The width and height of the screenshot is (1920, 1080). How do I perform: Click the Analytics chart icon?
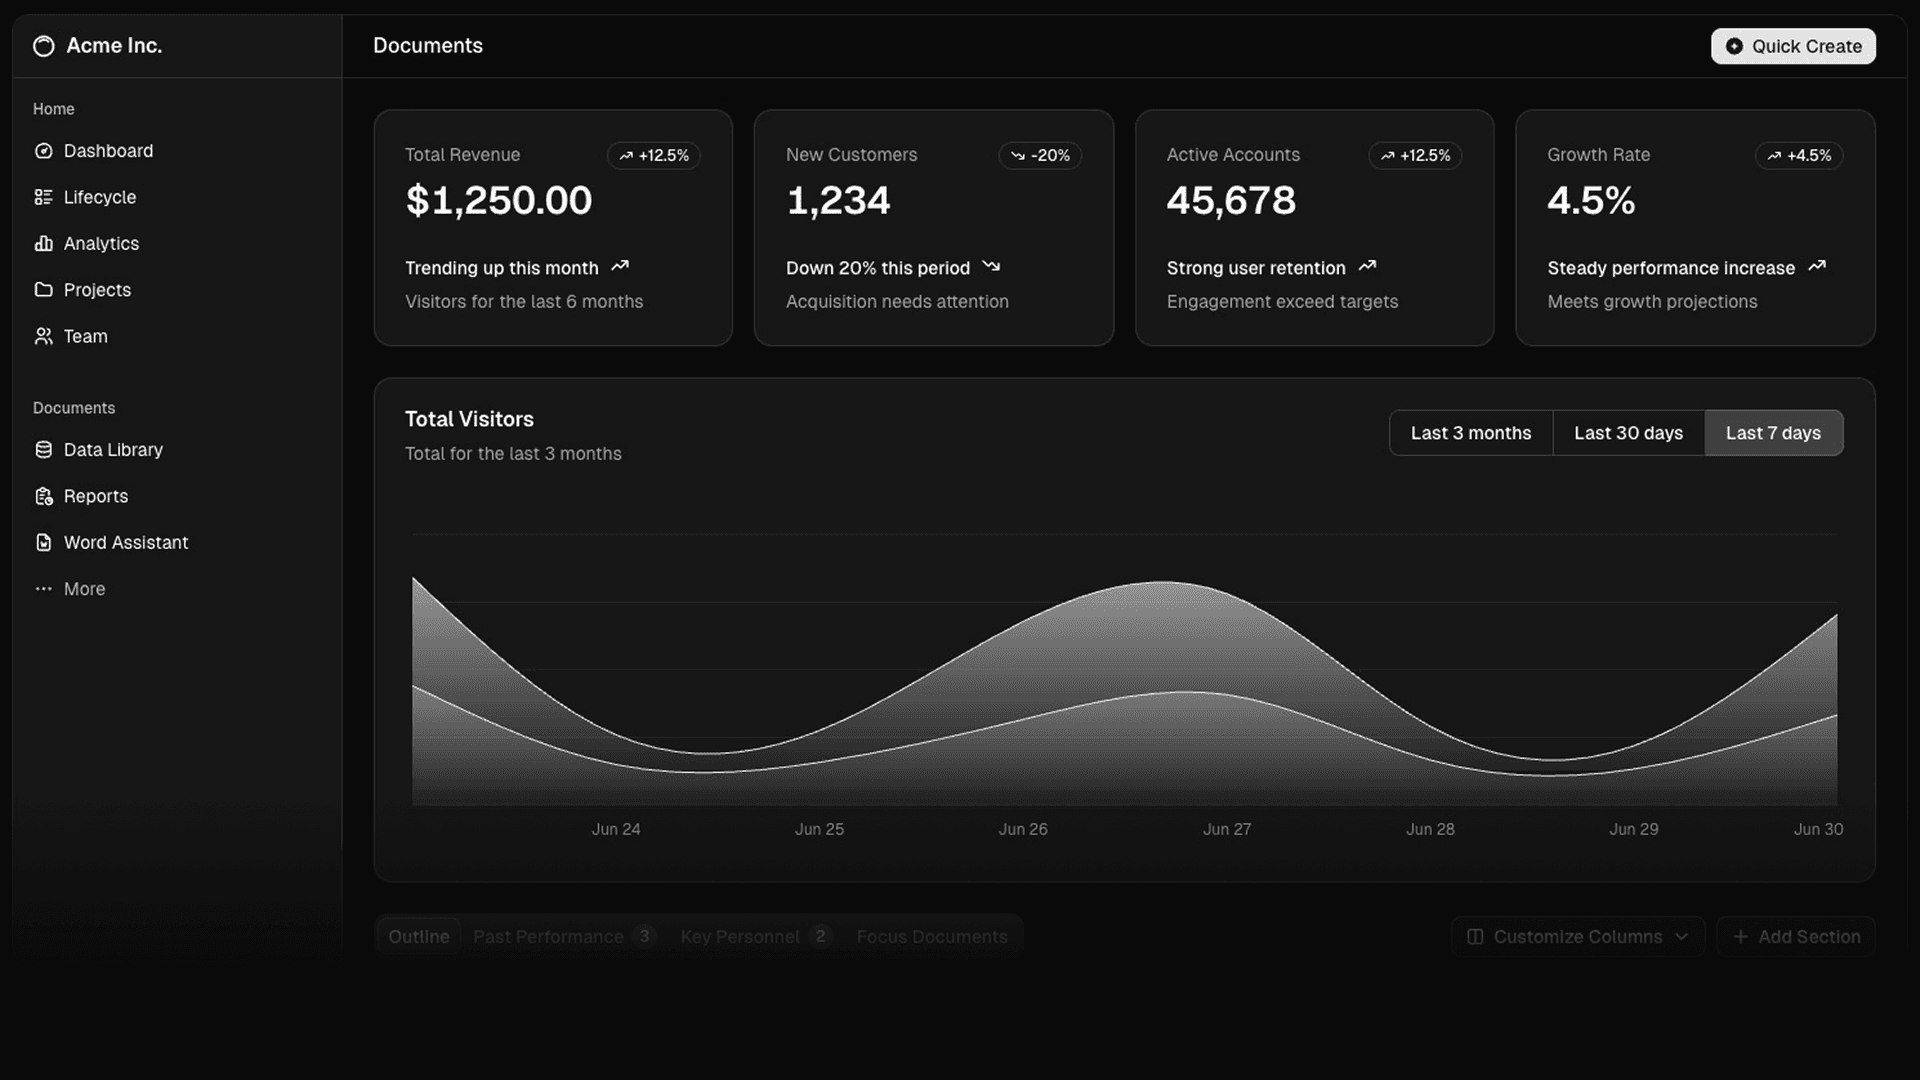pos(44,243)
